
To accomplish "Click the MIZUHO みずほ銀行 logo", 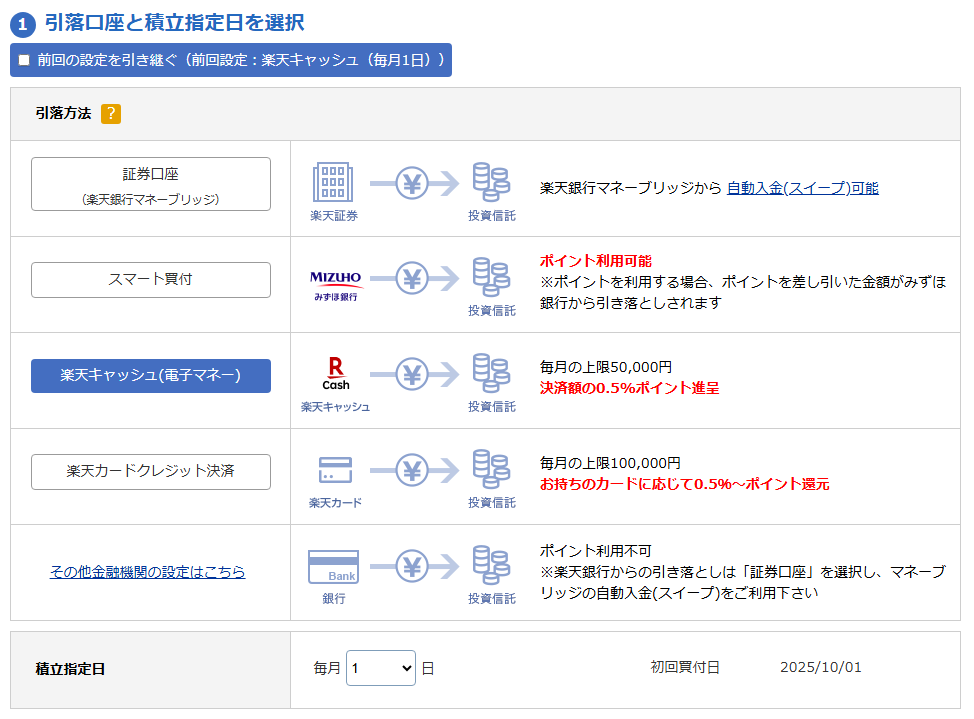I will pos(335,286).
